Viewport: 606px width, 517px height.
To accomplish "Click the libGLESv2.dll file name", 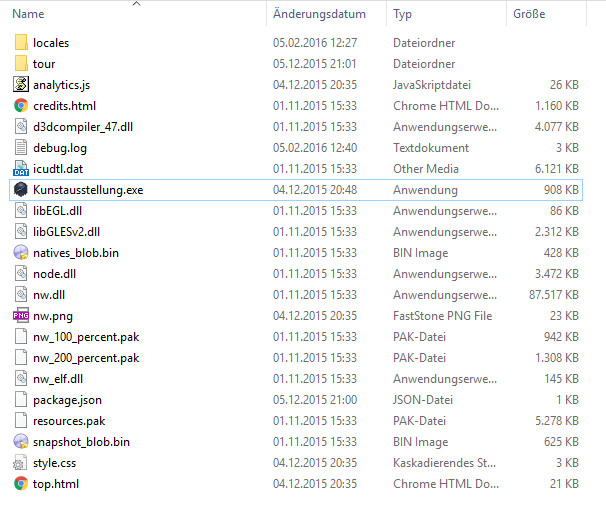I will (66, 232).
